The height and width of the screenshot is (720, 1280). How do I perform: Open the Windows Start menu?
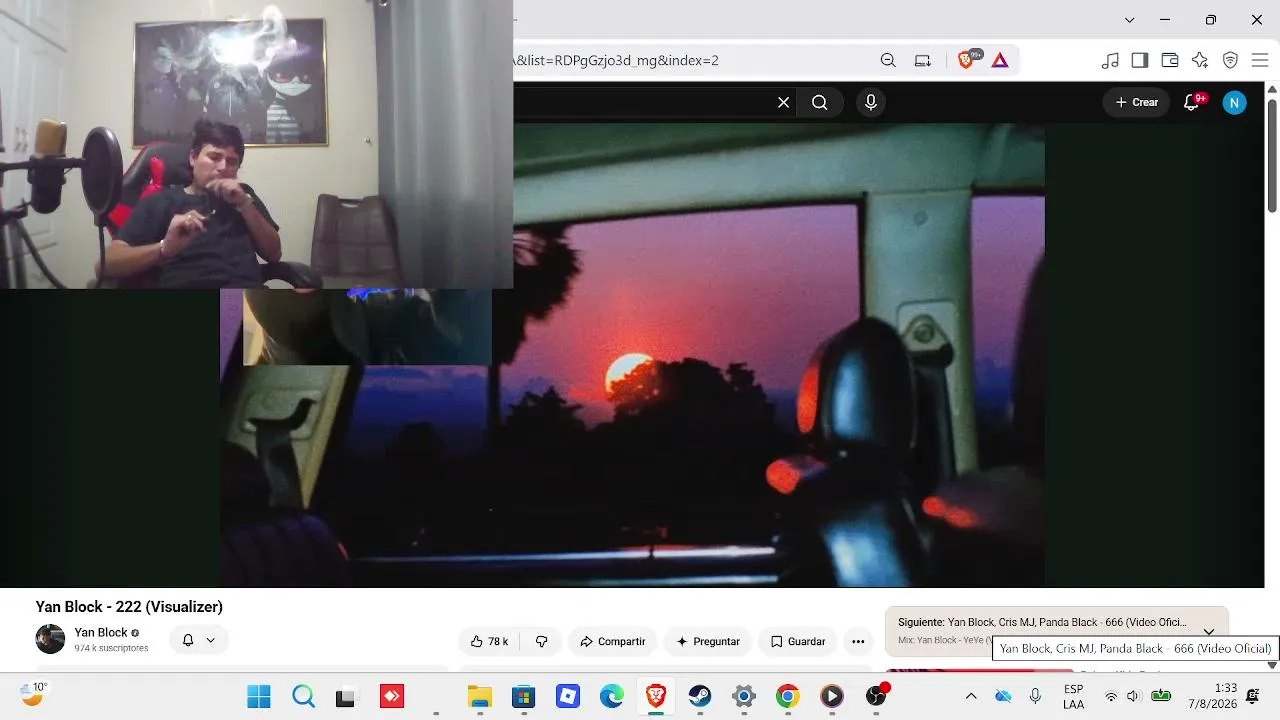tap(259, 696)
